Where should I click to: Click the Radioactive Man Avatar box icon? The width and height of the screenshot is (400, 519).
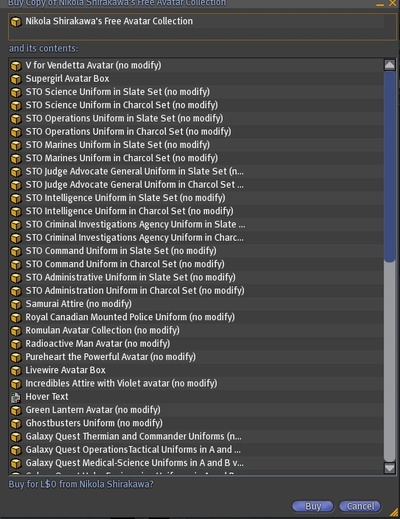pyautogui.click(x=16, y=344)
